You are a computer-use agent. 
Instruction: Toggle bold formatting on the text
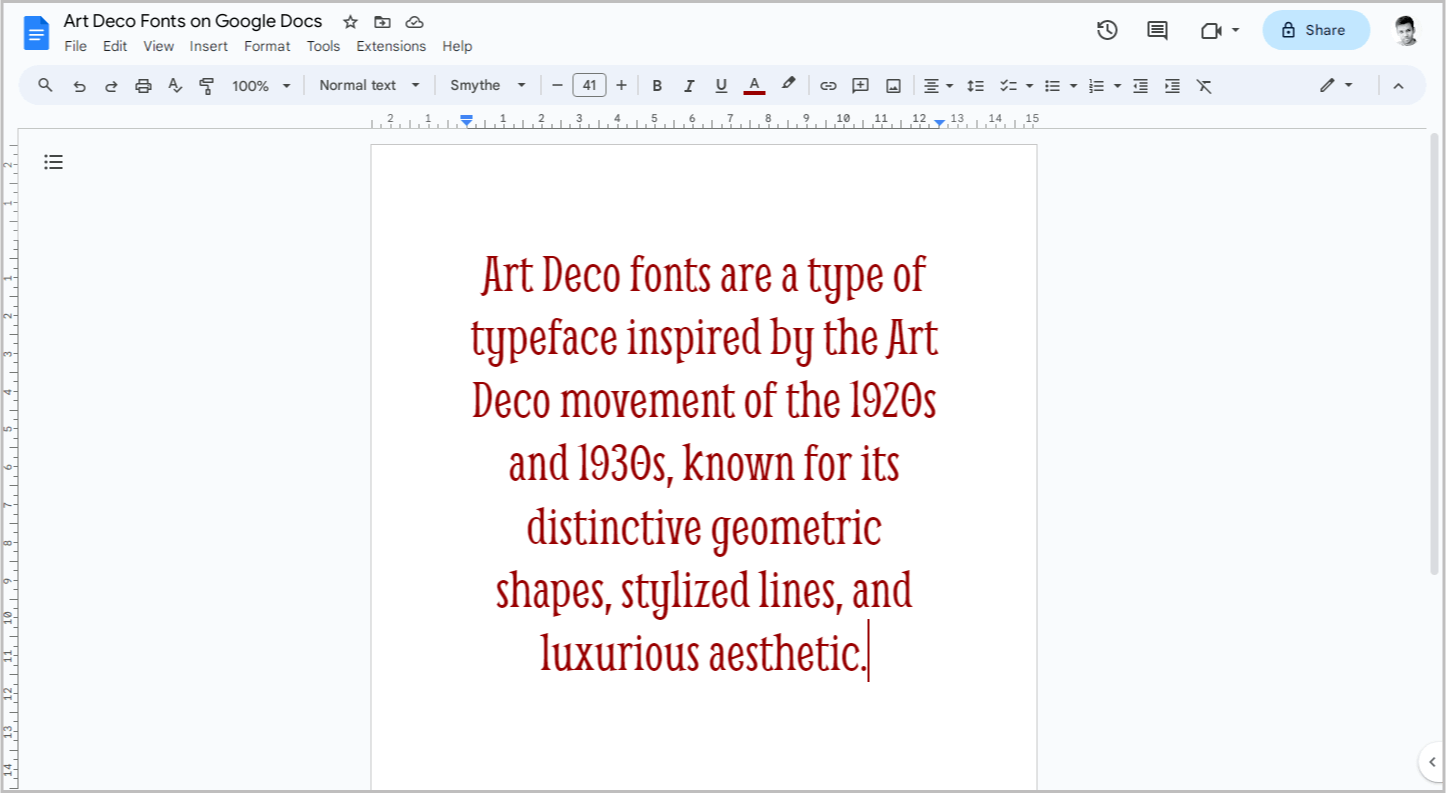coord(657,85)
